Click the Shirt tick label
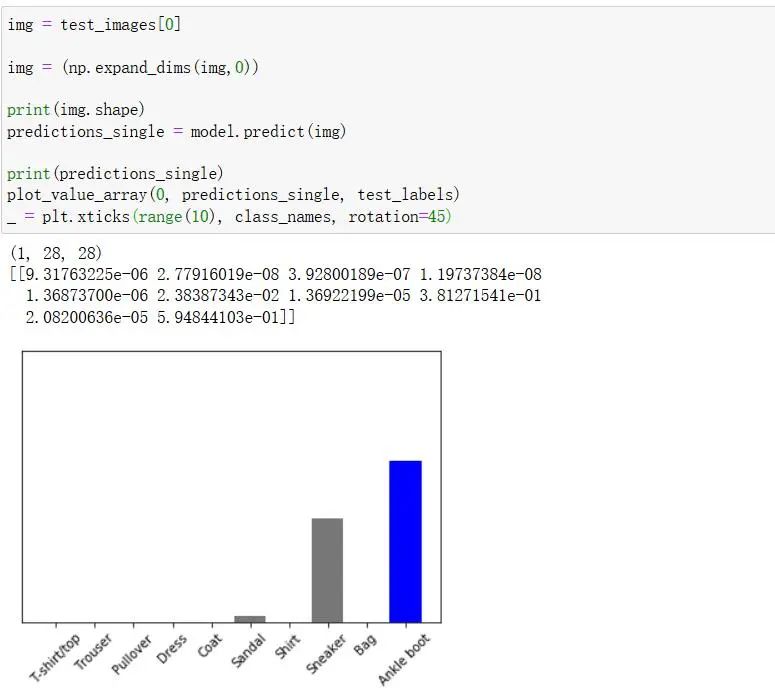The image size is (775, 692). tap(288, 648)
